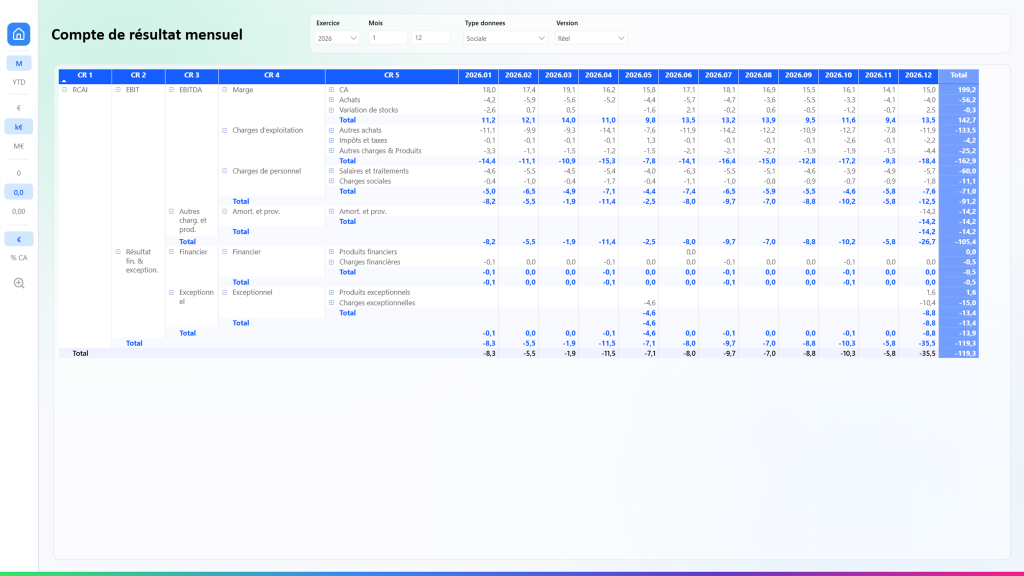The width and height of the screenshot is (1024, 576).
Task: Expand the CA row
Action: coord(332,89)
